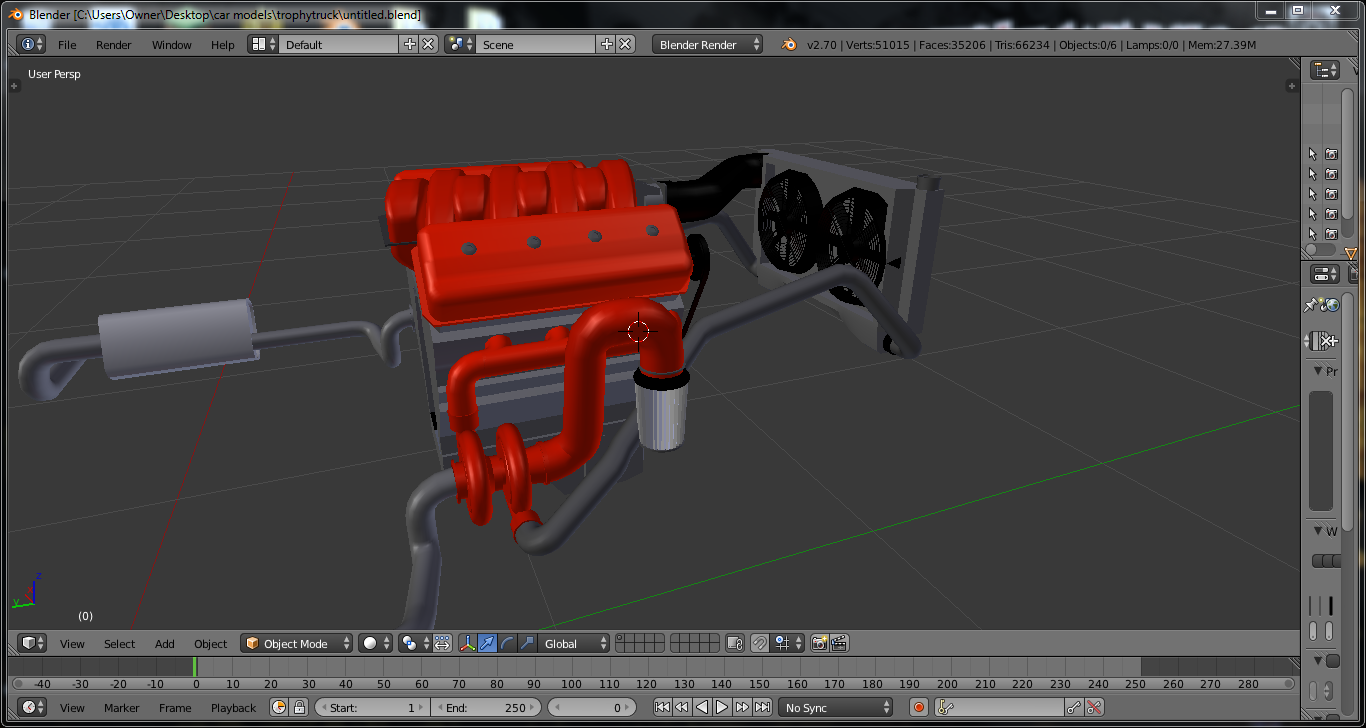Click the Playback menu in timeline header
Viewport: 1366px width, 728px height.
233,707
